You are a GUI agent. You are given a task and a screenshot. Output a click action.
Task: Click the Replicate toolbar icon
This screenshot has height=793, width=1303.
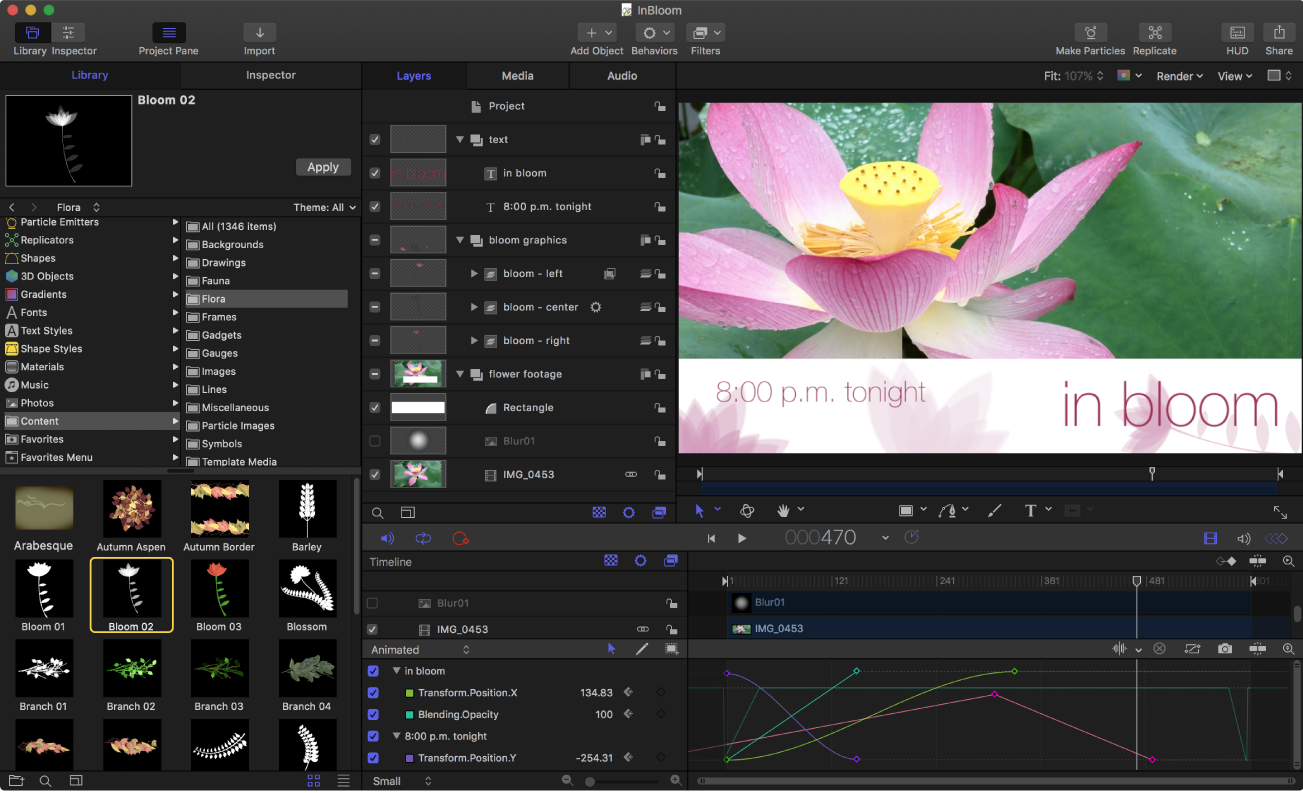(x=1154, y=33)
